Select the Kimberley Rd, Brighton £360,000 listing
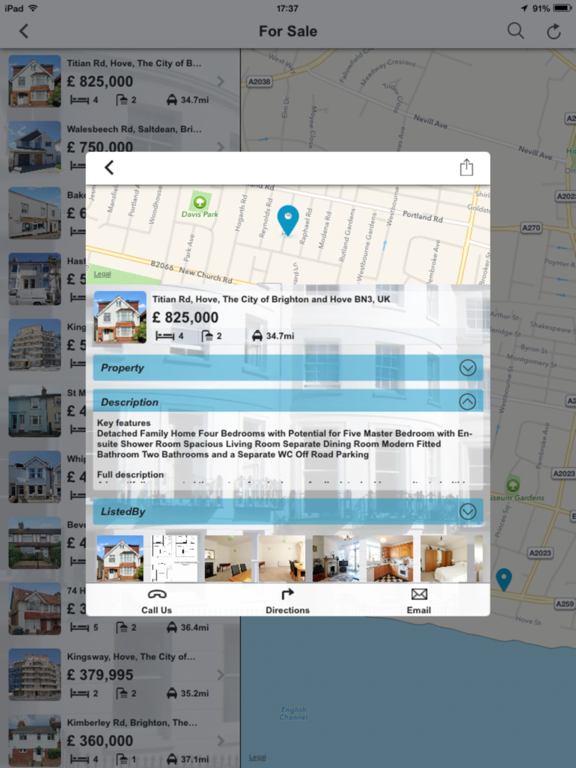Viewport: 576px width, 768px height. point(120,741)
